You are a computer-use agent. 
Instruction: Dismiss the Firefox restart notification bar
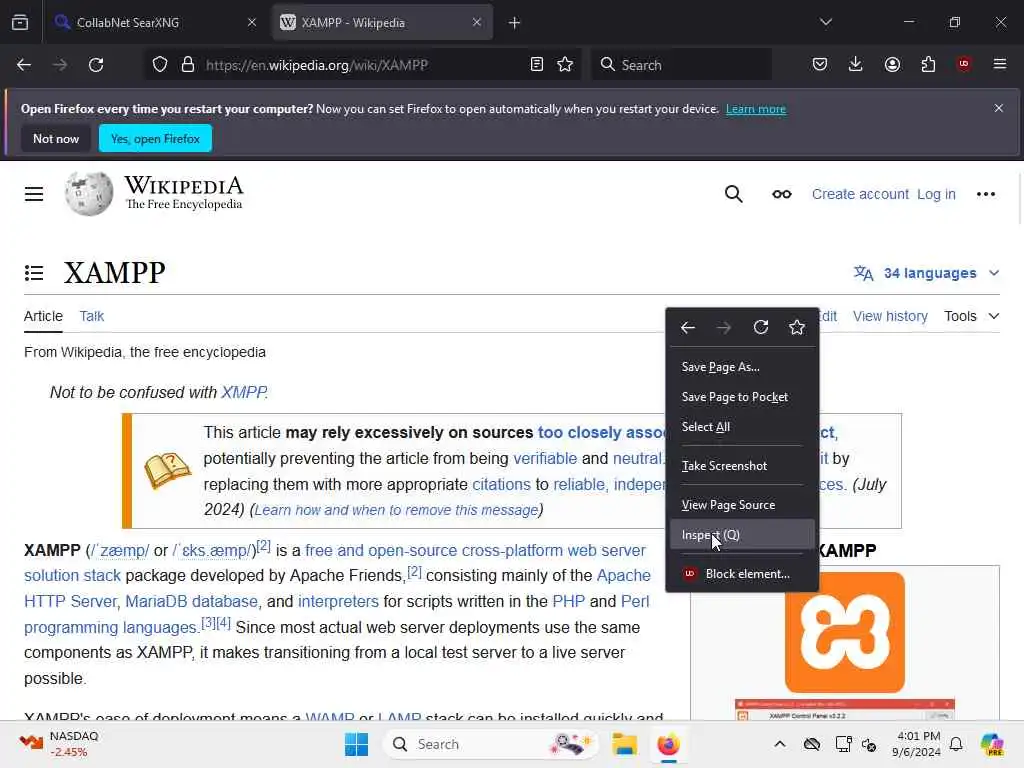click(x=999, y=108)
